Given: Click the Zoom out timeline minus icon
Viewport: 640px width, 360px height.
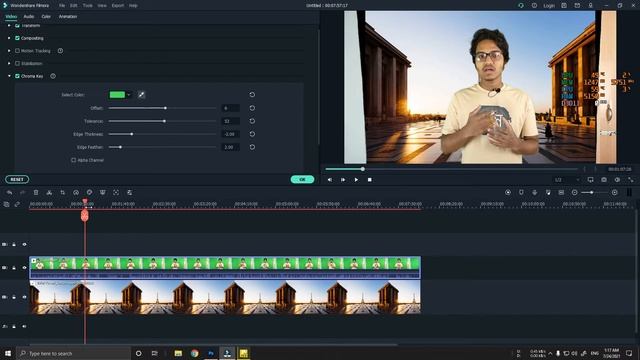Looking at the screenshot, I should click(x=575, y=192).
